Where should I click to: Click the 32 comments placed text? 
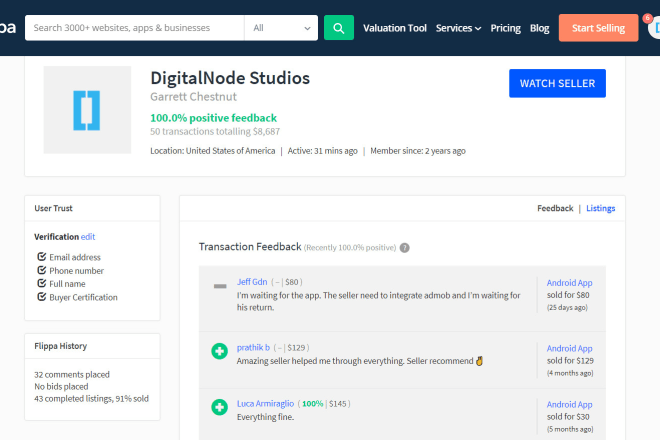[72, 374]
